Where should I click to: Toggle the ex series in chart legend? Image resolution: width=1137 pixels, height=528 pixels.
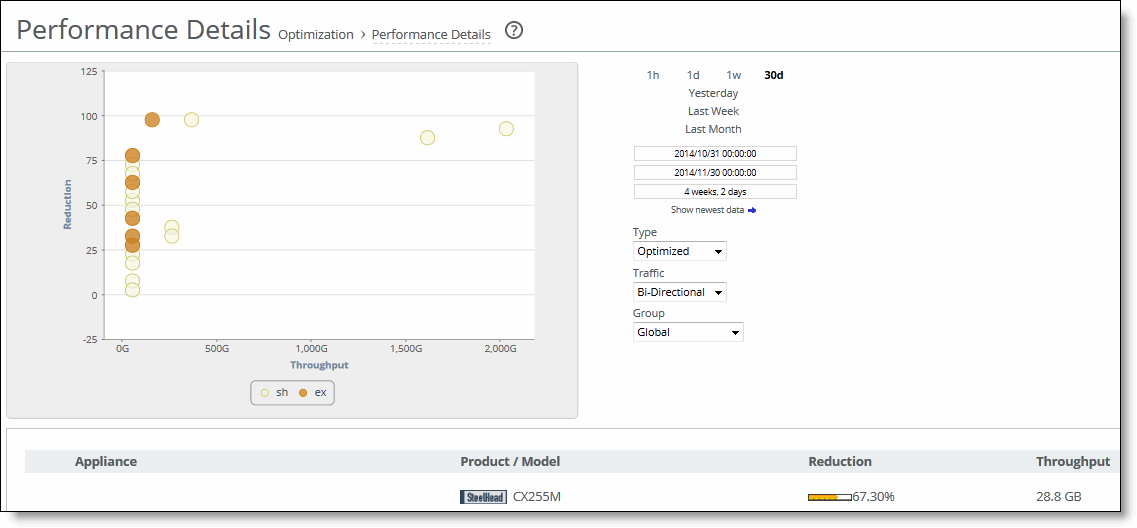click(313, 393)
